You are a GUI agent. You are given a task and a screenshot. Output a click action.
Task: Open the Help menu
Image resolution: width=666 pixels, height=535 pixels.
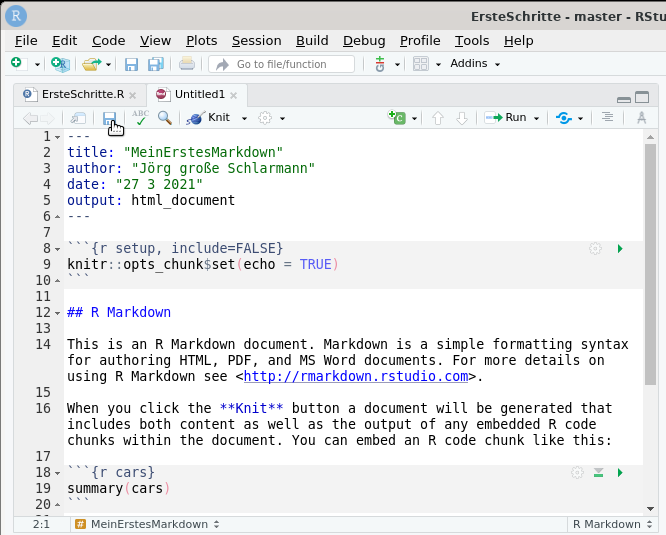519,41
